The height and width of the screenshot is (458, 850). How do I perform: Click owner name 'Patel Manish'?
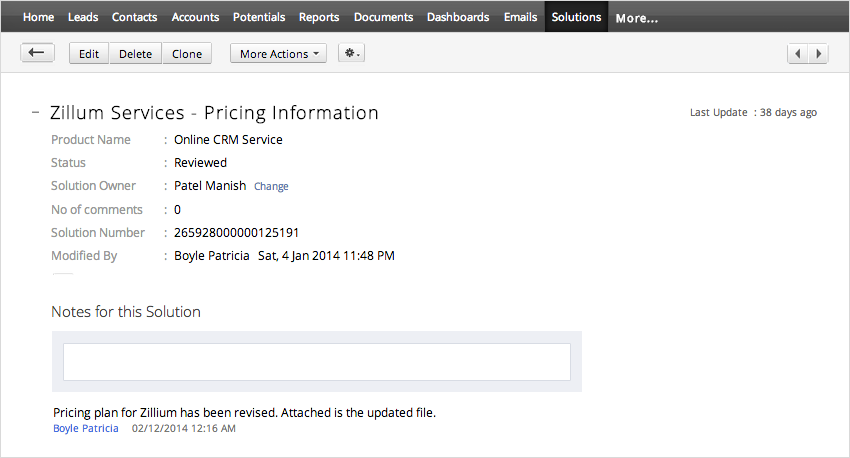click(210, 186)
